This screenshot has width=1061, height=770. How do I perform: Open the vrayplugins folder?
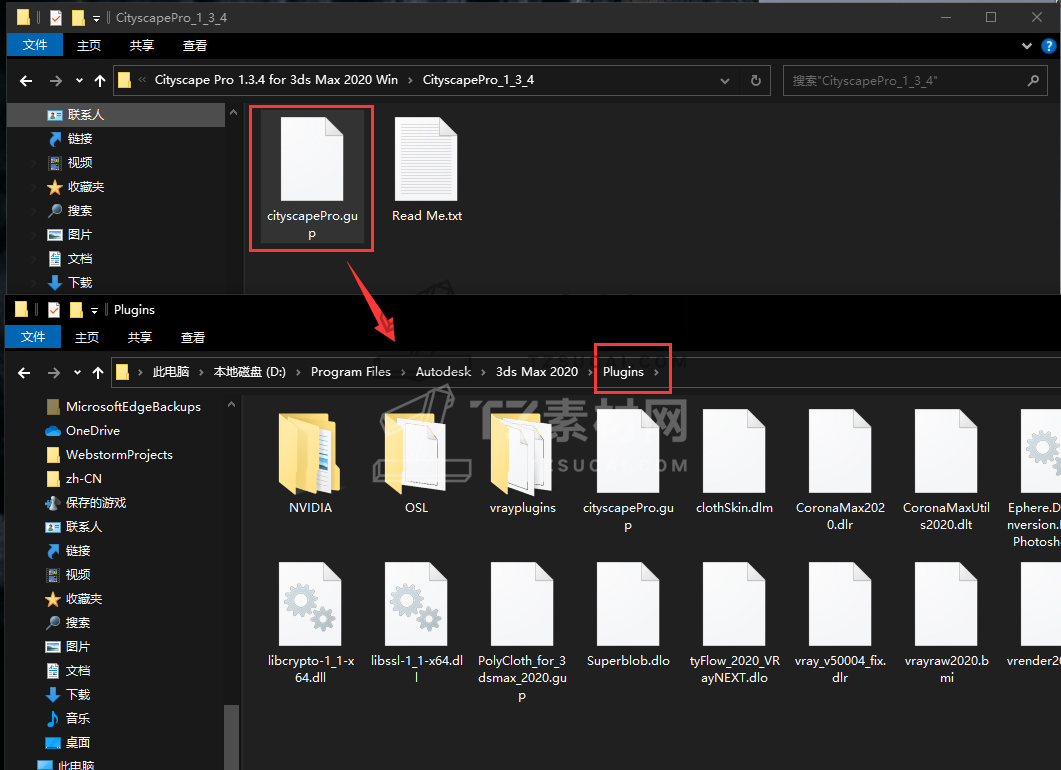pos(522,463)
